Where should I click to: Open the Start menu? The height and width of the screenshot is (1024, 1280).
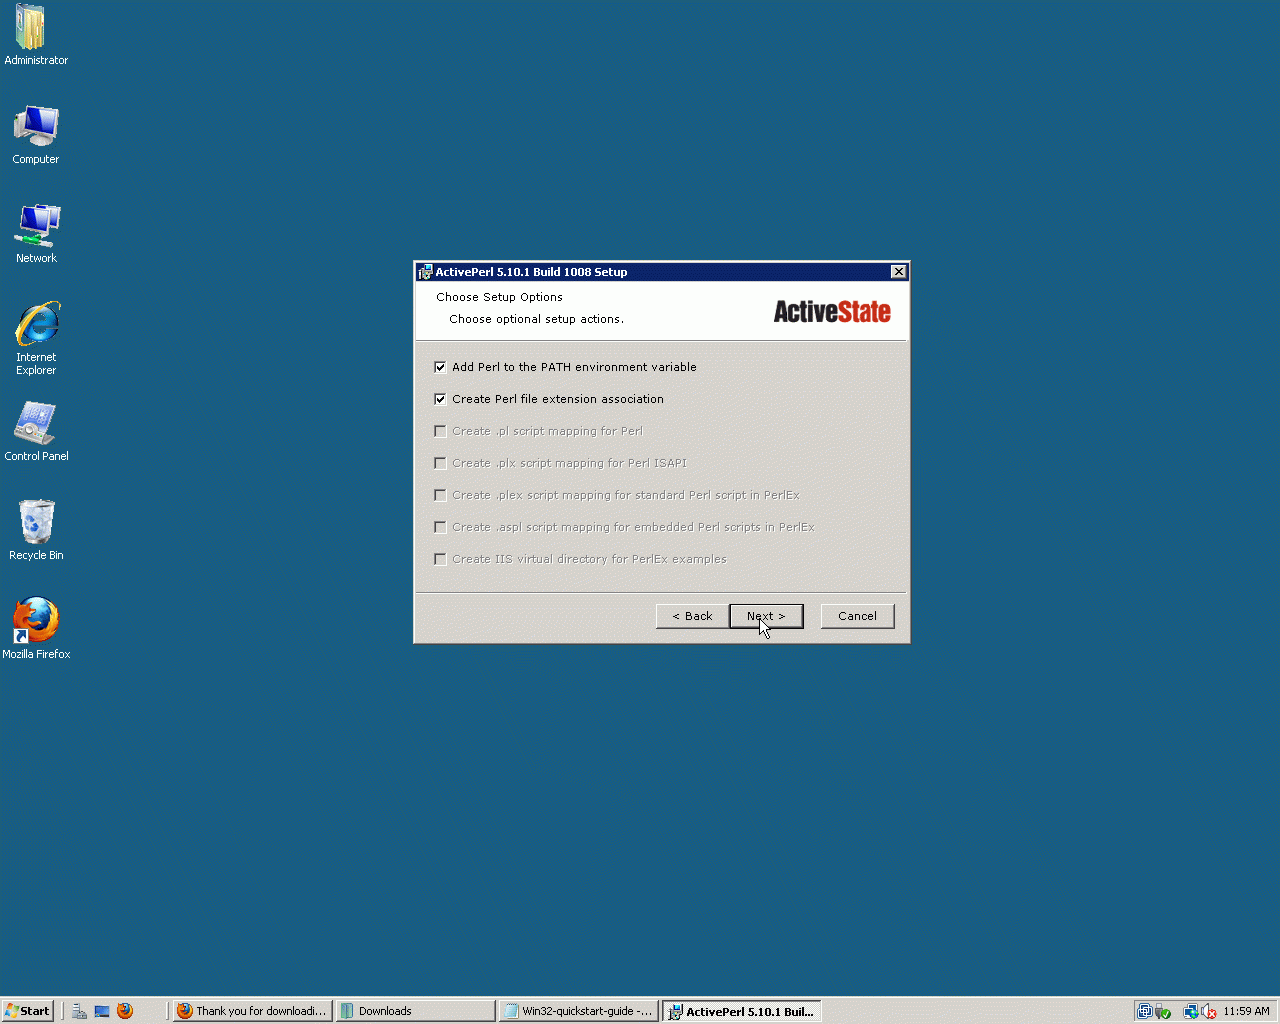28,1011
